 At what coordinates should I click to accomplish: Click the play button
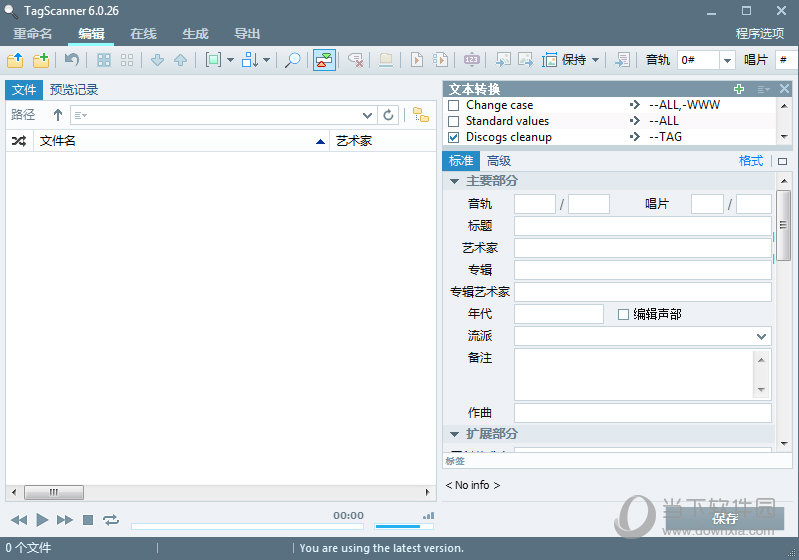point(42,520)
